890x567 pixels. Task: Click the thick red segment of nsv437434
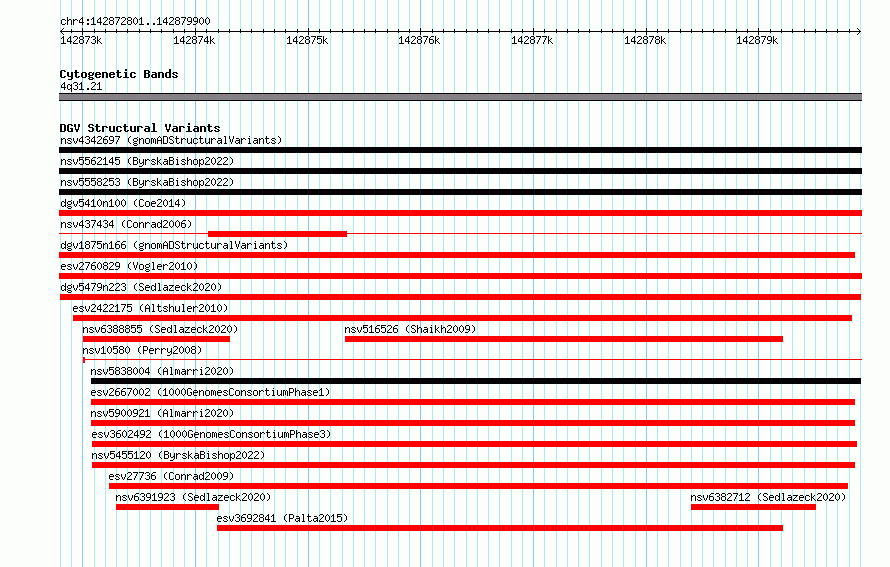(x=278, y=234)
